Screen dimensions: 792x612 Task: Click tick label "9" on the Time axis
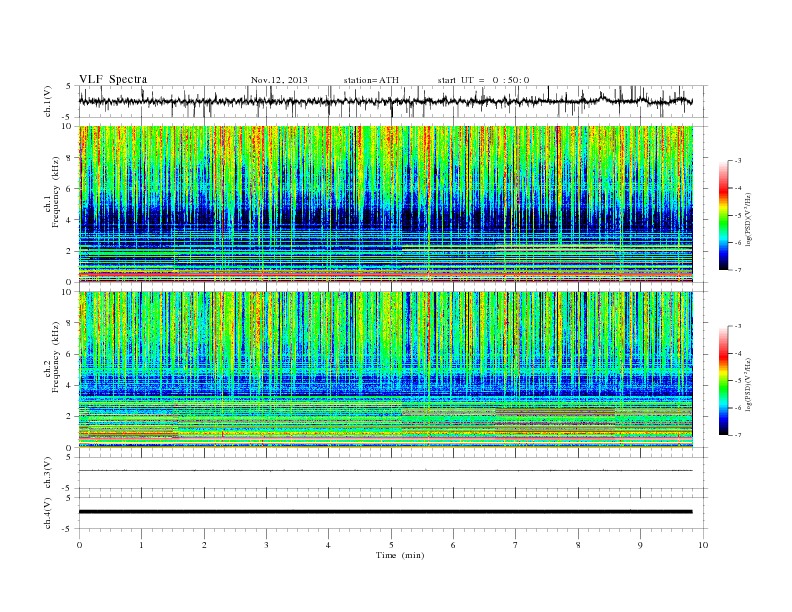pyautogui.click(x=640, y=545)
